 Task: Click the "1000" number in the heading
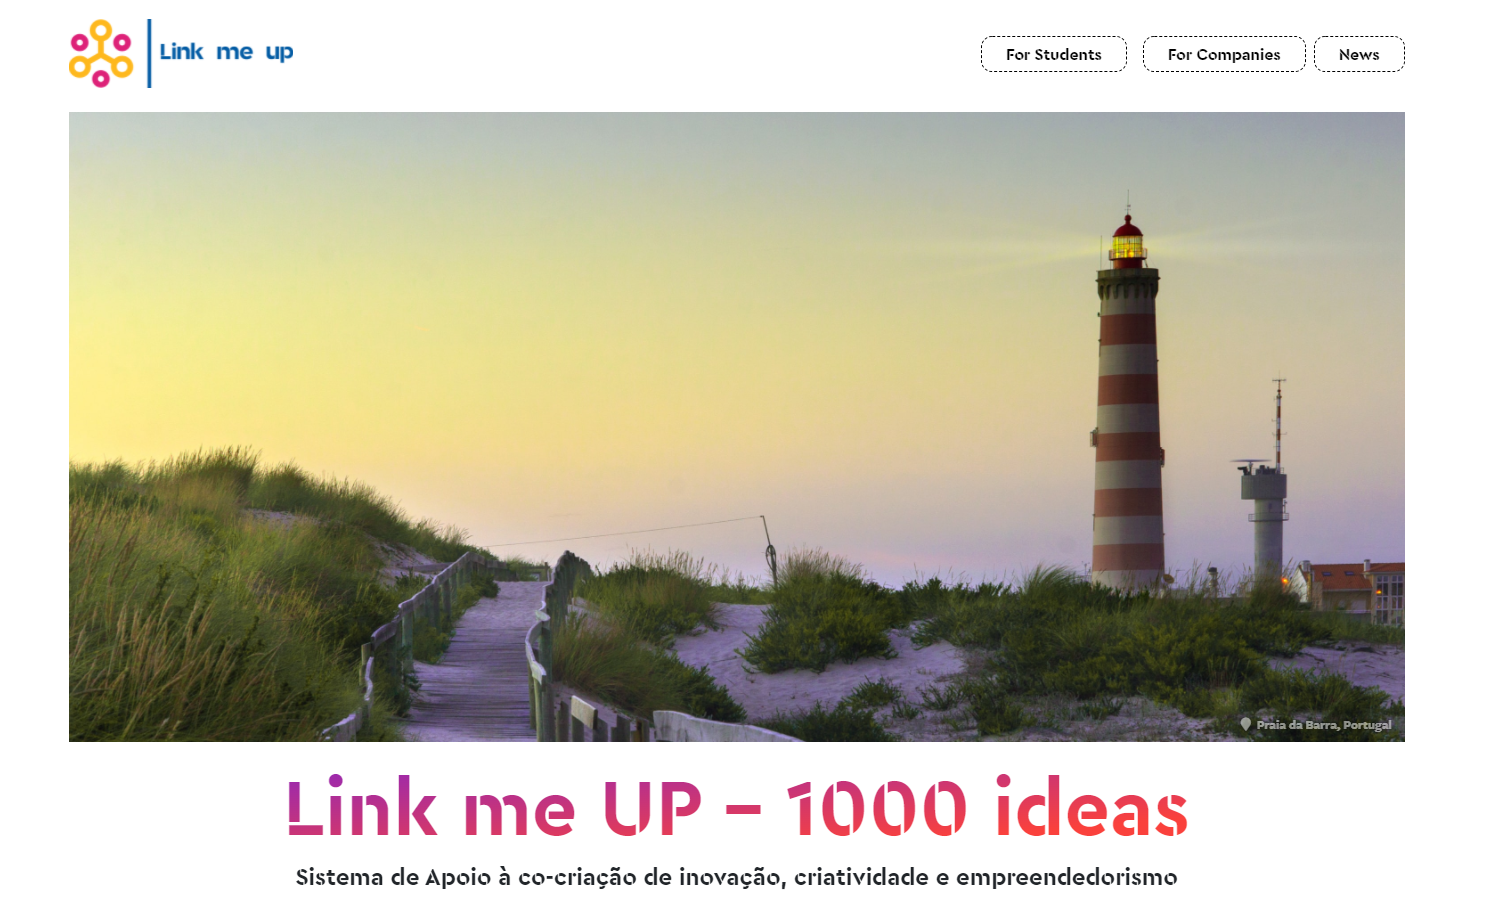[x=877, y=808]
